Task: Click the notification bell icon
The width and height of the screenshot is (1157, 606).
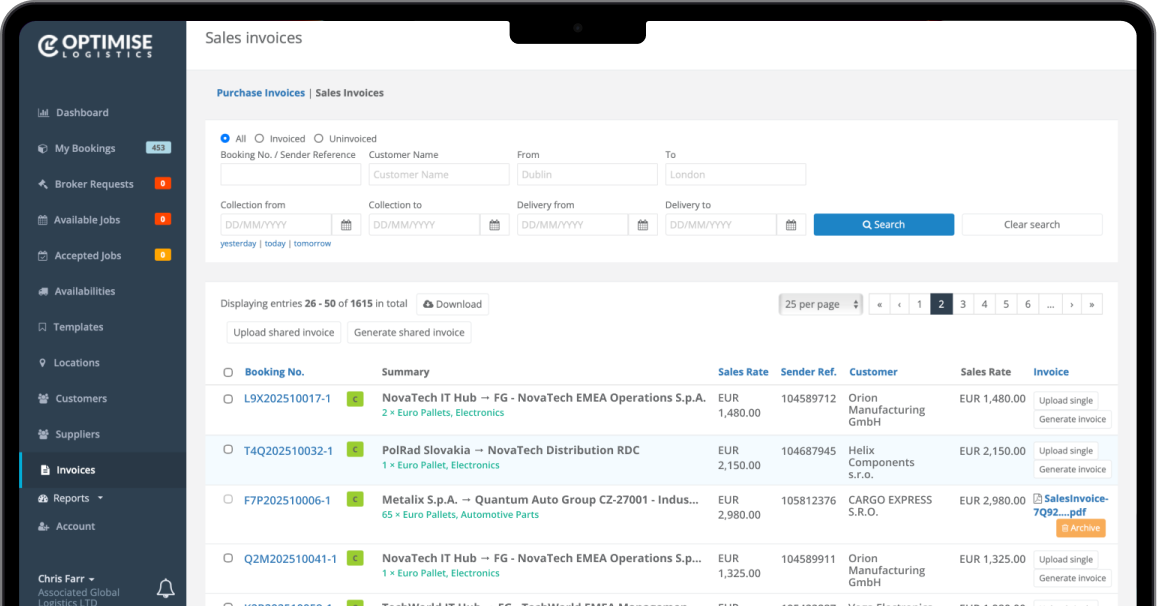Action: pos(166,589)
